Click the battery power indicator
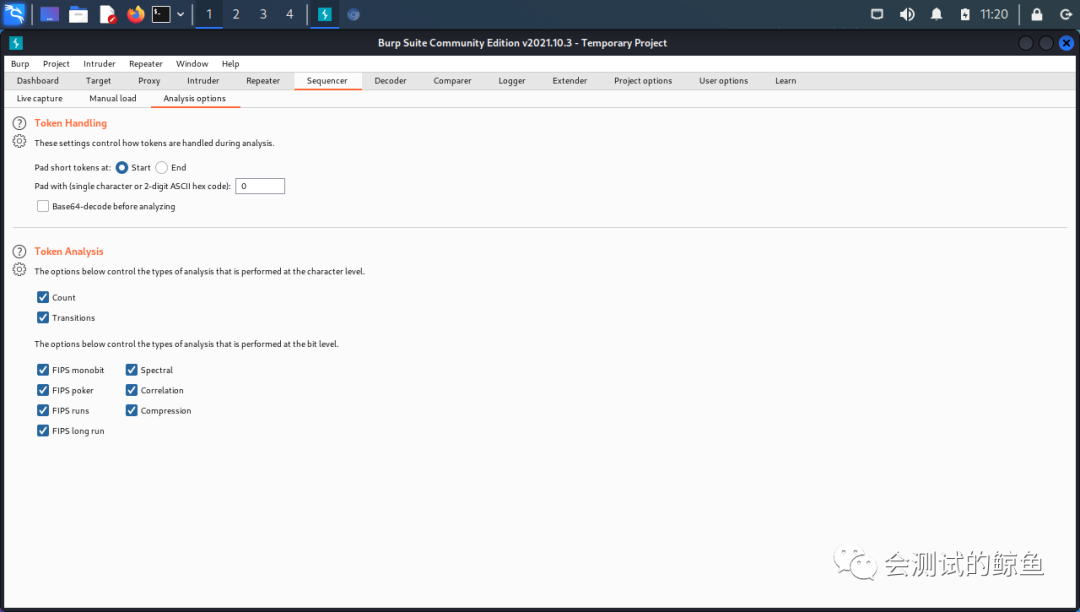Viewport: 1080px width, 612px height. [965, 14]
